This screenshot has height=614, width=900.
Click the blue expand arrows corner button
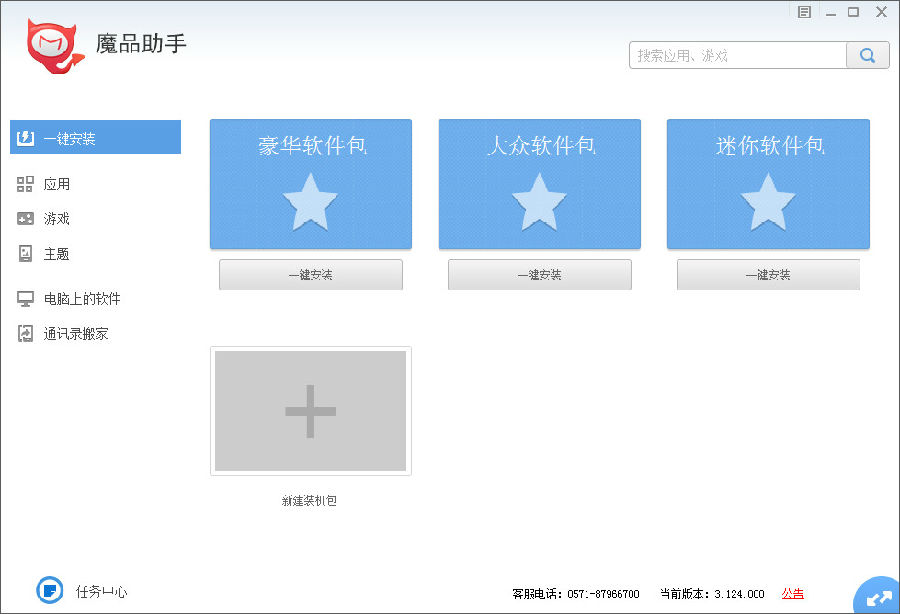(x=878, y=597)
